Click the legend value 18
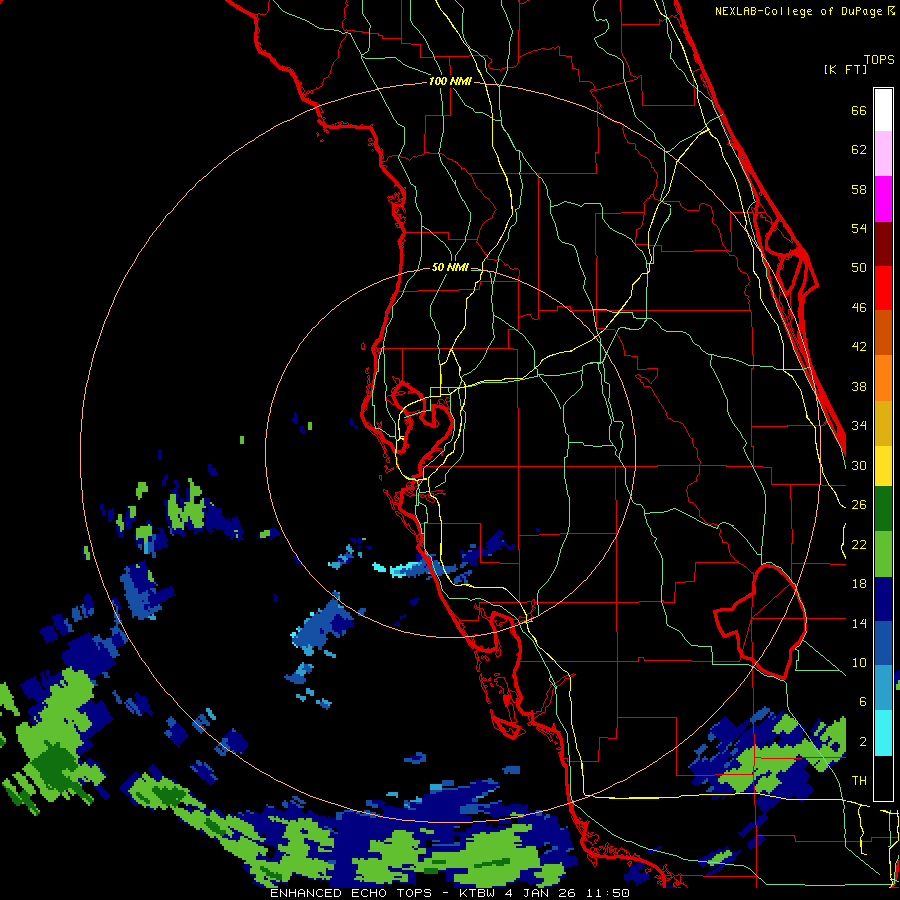This screenshot has height=900, width=900. point(859,584)
